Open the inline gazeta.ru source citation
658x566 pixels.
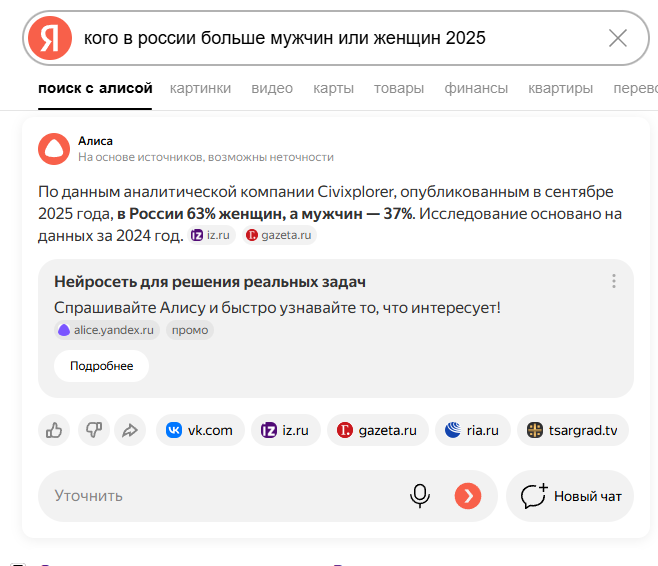pyautogui.click(x=279, y=235)
